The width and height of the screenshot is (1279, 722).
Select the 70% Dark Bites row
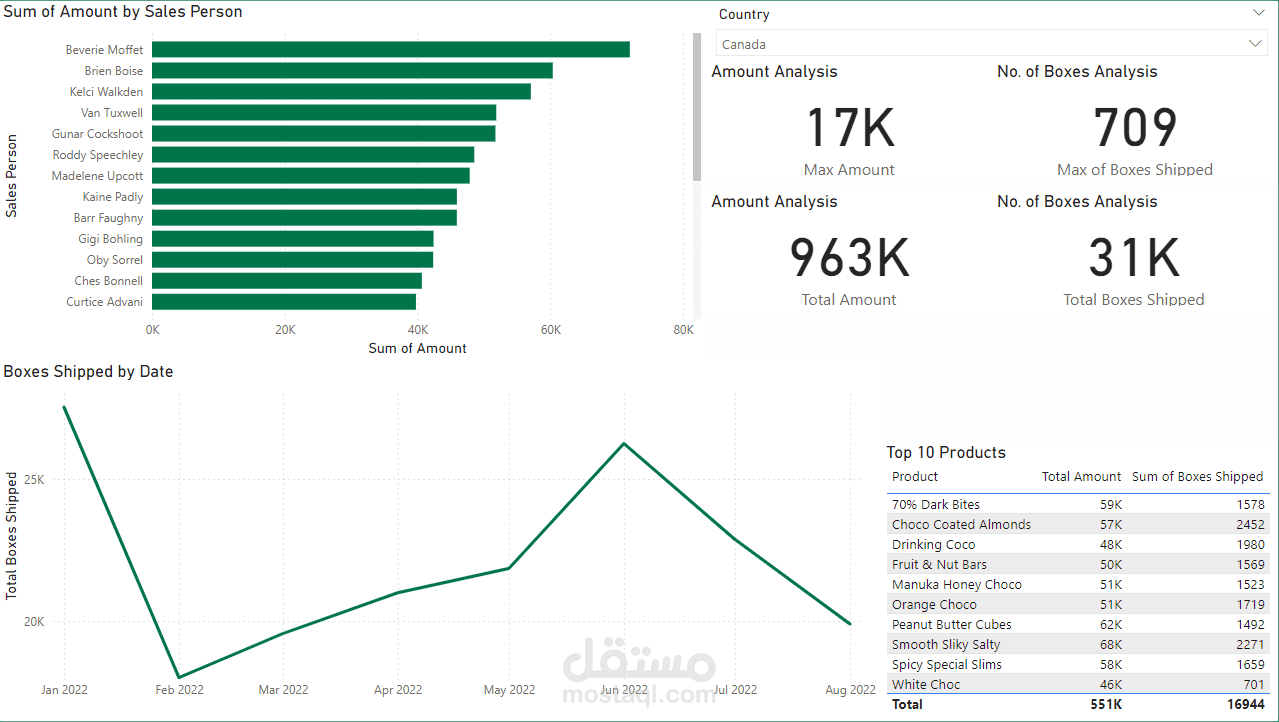click(x=1078, y=505)
